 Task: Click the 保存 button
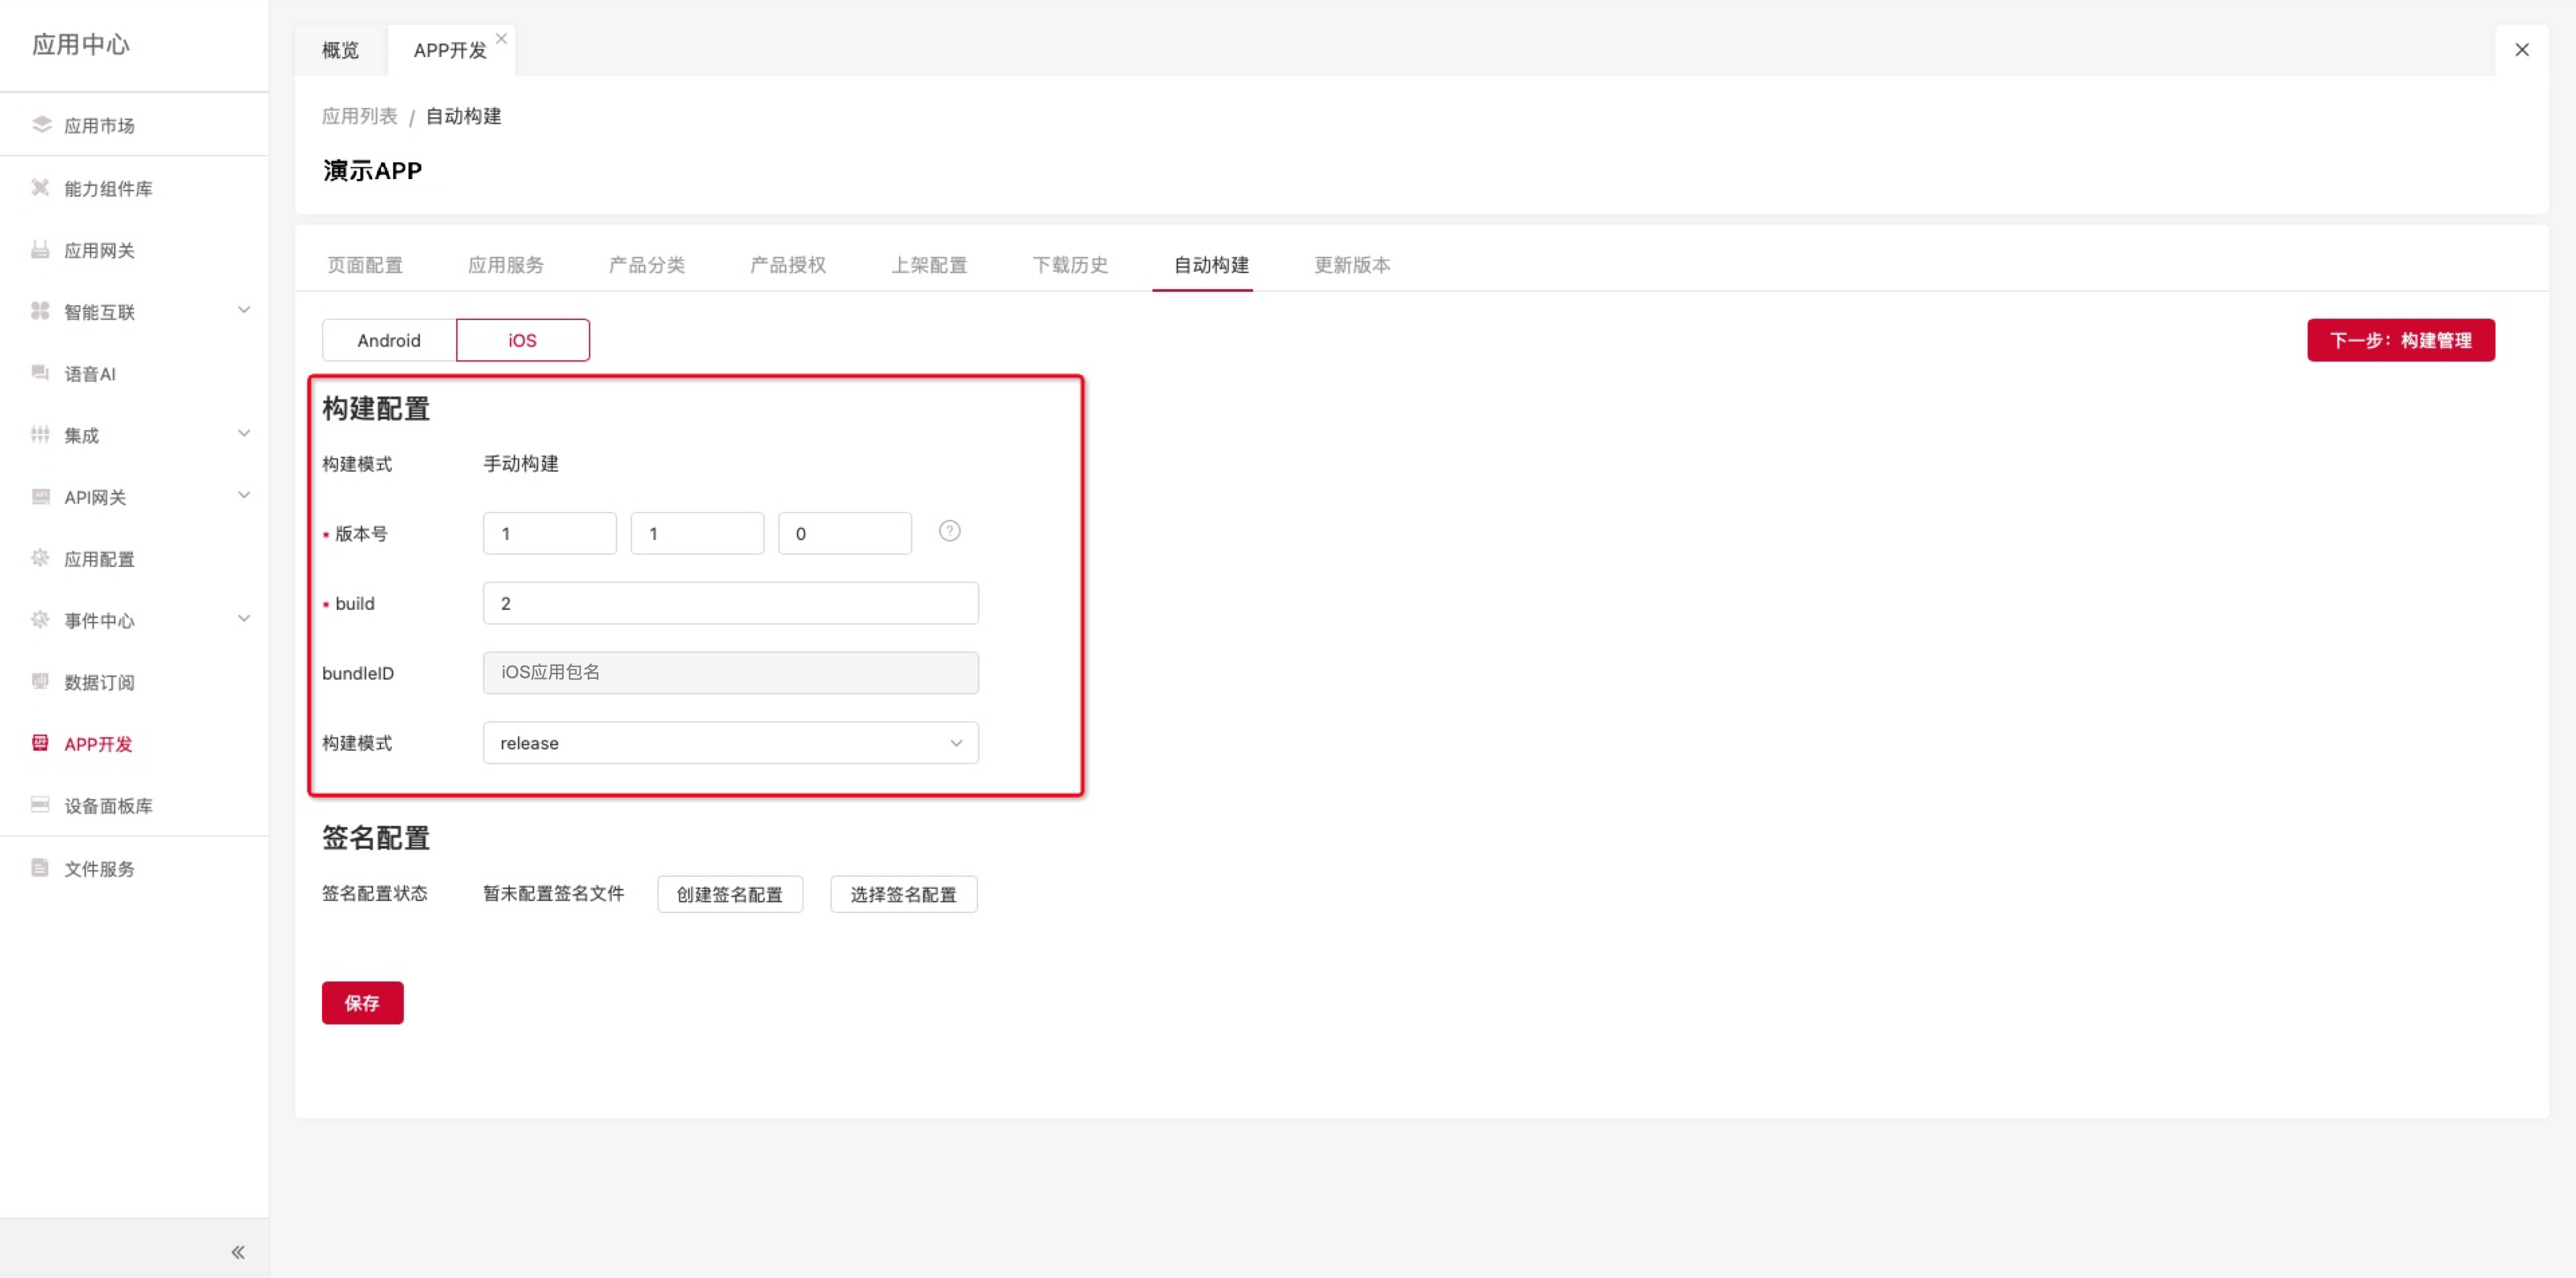(x=362, y=1002)
